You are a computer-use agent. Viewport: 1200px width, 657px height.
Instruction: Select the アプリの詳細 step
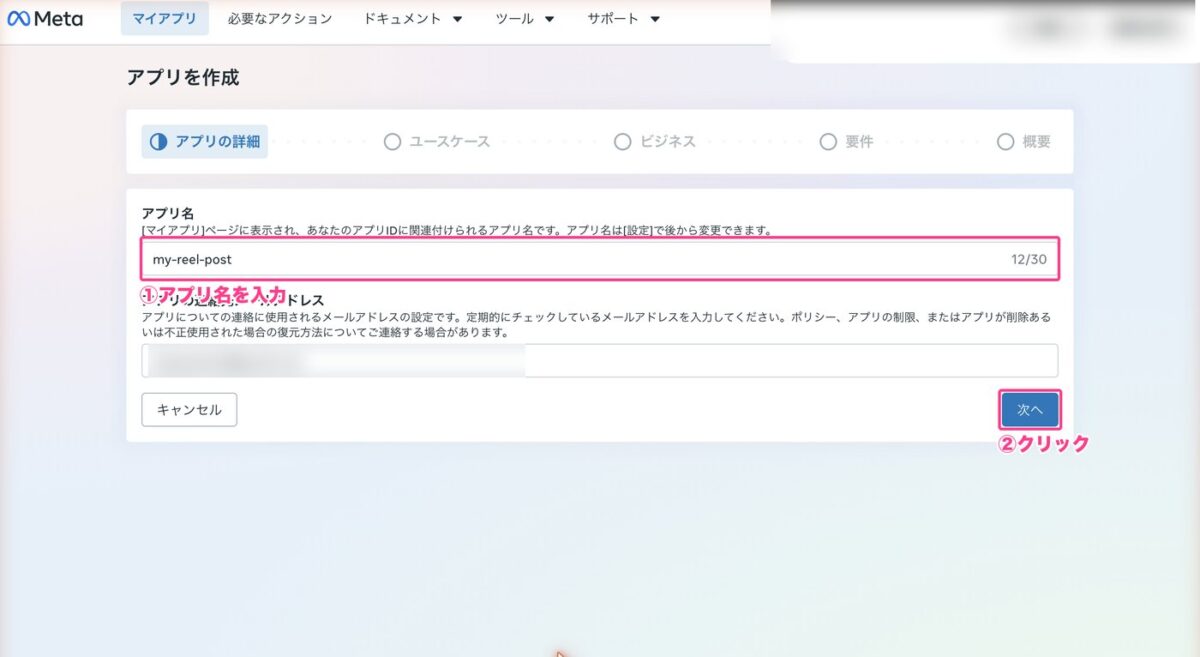tap(205, 142)
